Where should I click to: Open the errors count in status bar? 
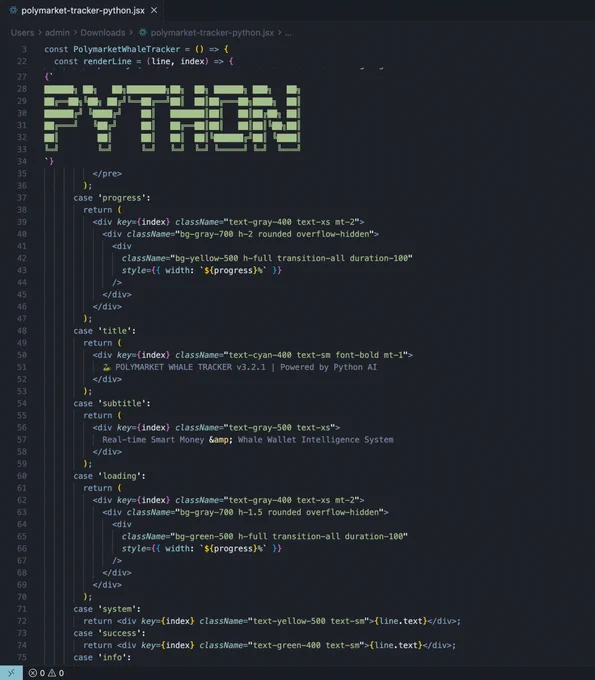(x=37, y=673)
